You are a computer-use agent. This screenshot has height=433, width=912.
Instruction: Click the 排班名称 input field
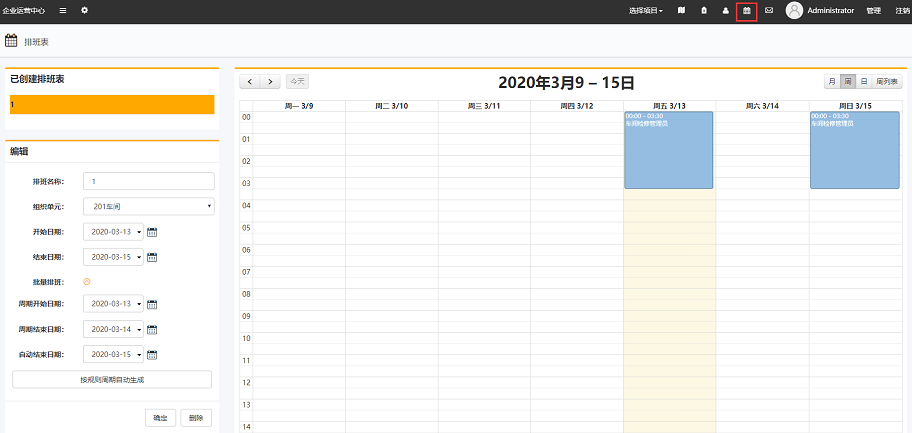[x=148, y=181]
